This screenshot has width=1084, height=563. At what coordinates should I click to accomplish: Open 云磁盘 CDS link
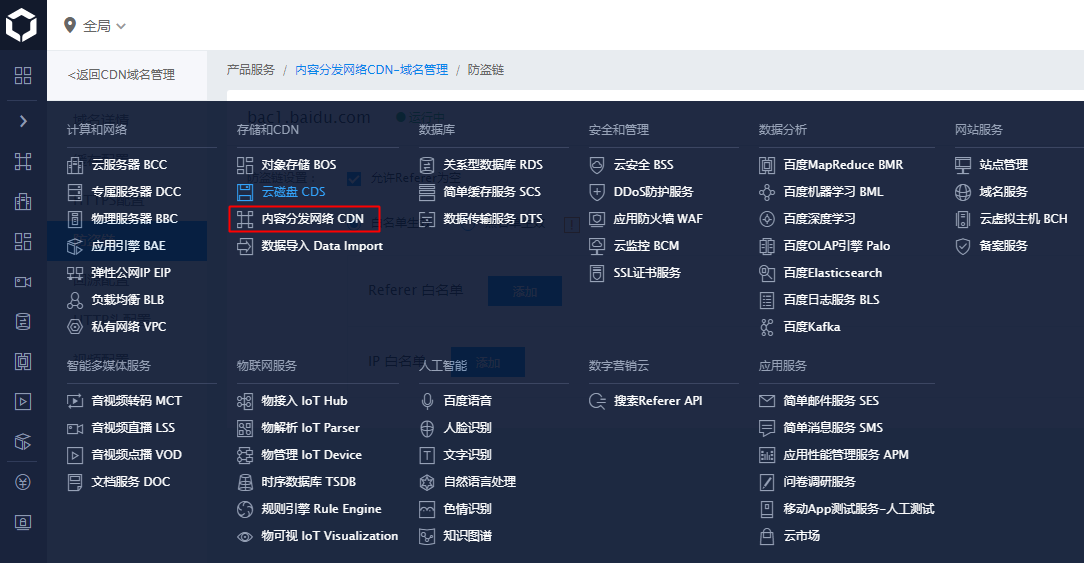pos(293,192)
